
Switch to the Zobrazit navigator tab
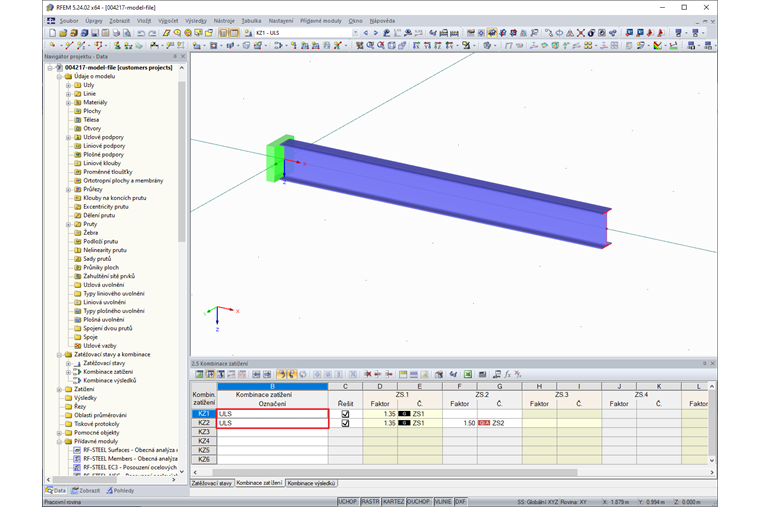pyautogui.click(x=86, y=491)
